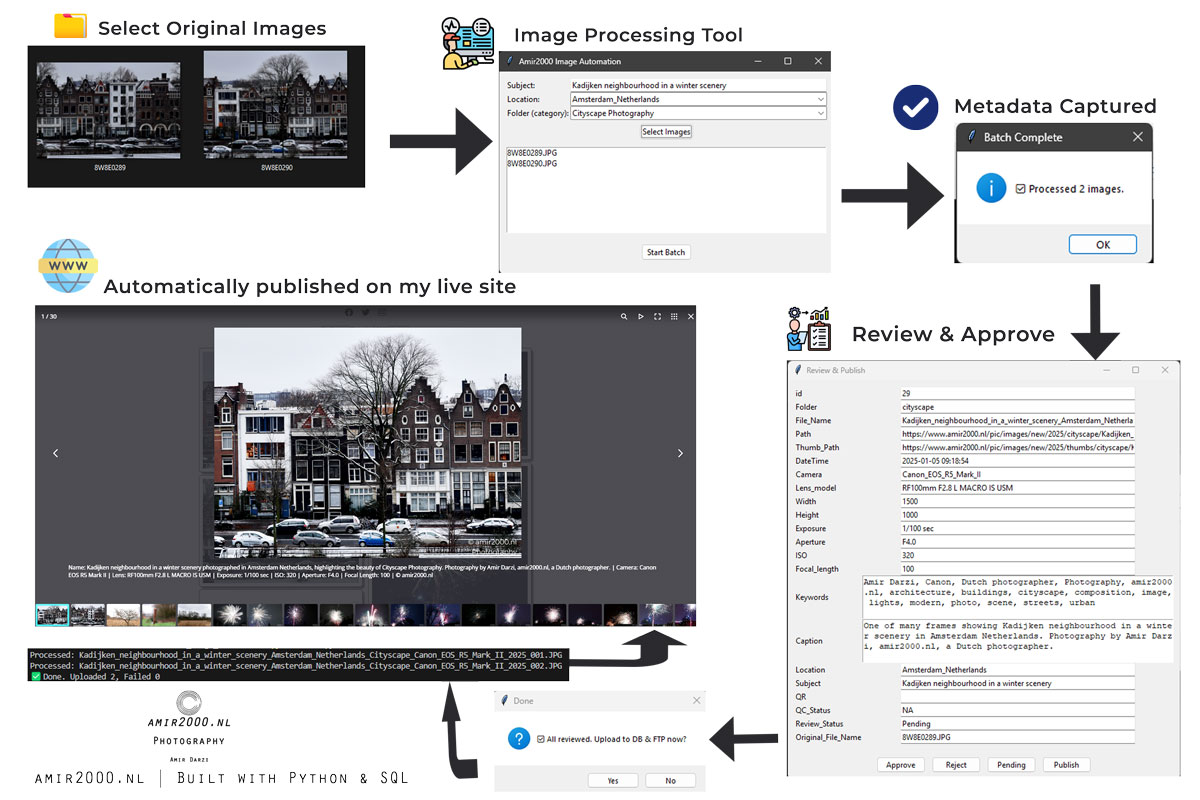Start the gallery slideshow with the play icon

click(x=641, y=316)
